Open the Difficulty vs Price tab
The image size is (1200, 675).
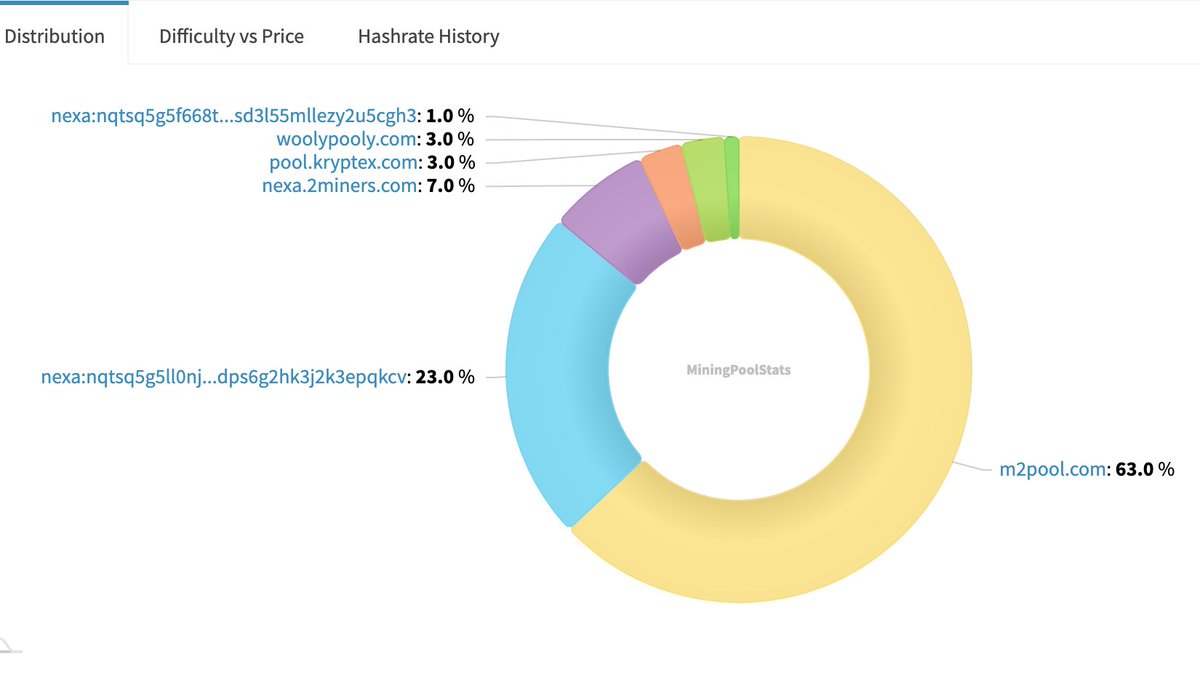pyautogui.click(x=231, y=36)
